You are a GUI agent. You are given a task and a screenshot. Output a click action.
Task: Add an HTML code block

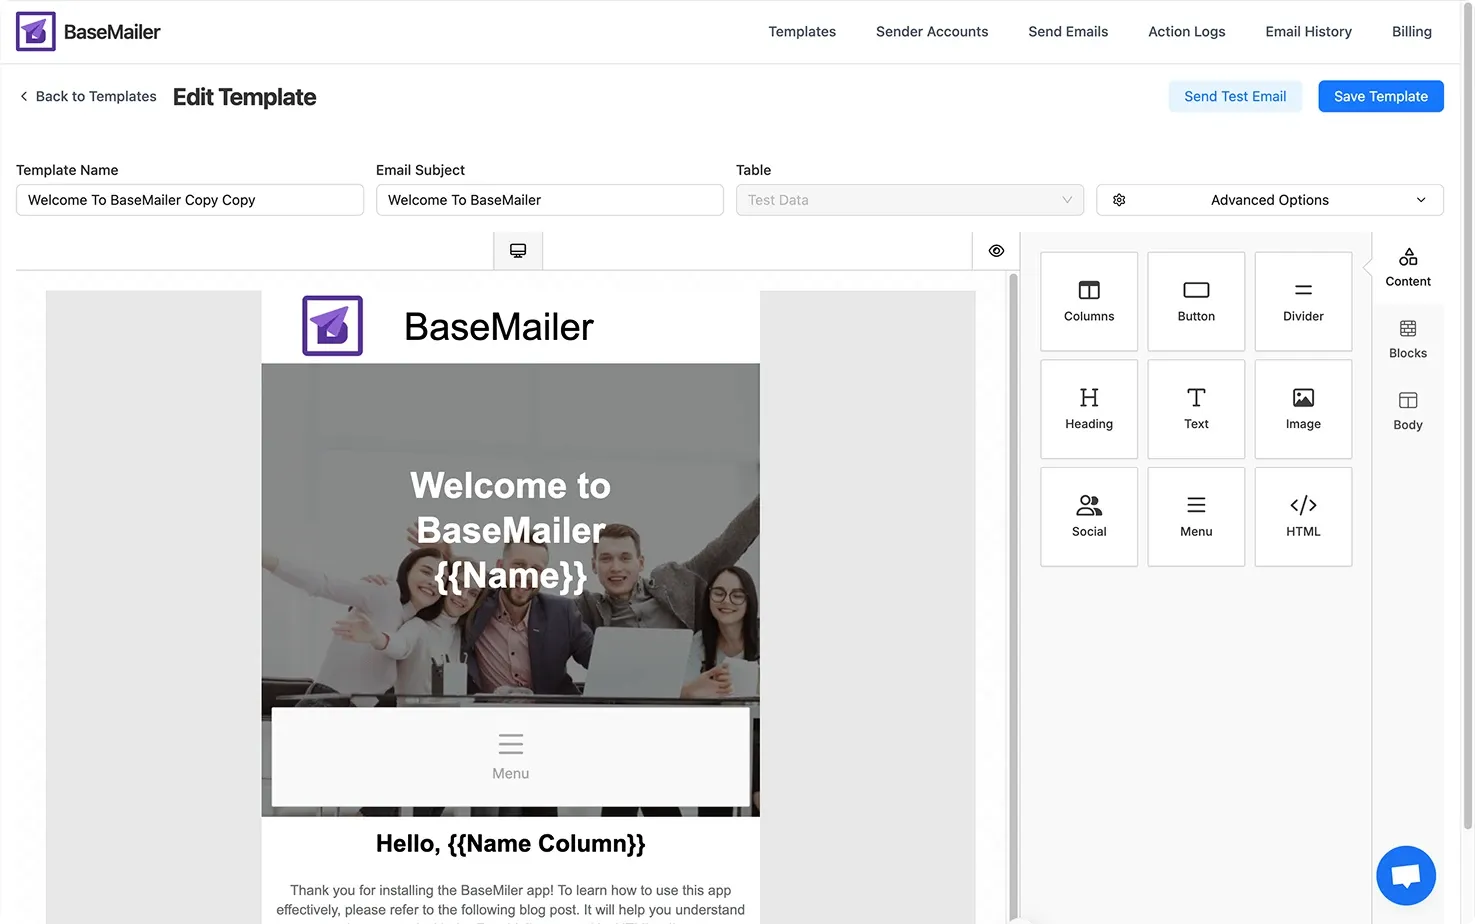coord(1303,516)
